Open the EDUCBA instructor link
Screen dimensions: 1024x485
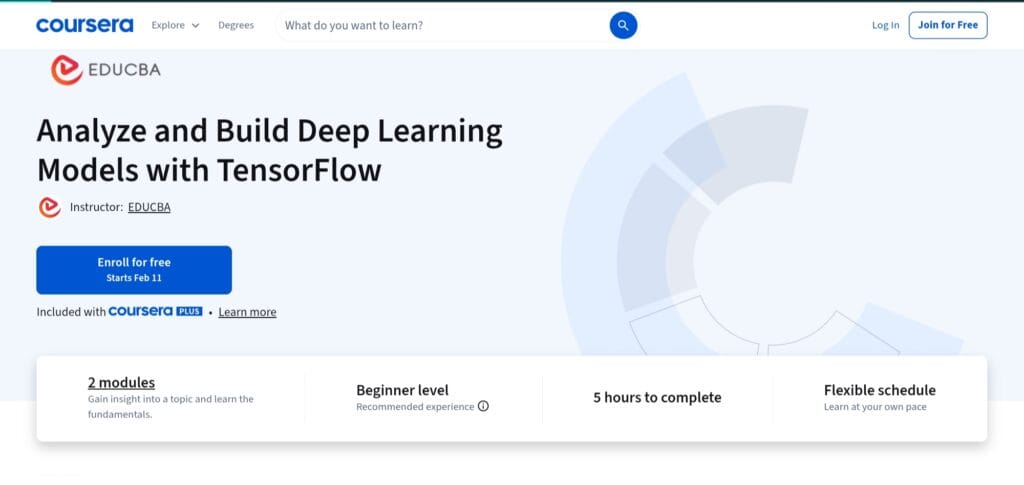click(x=149, y=208)
